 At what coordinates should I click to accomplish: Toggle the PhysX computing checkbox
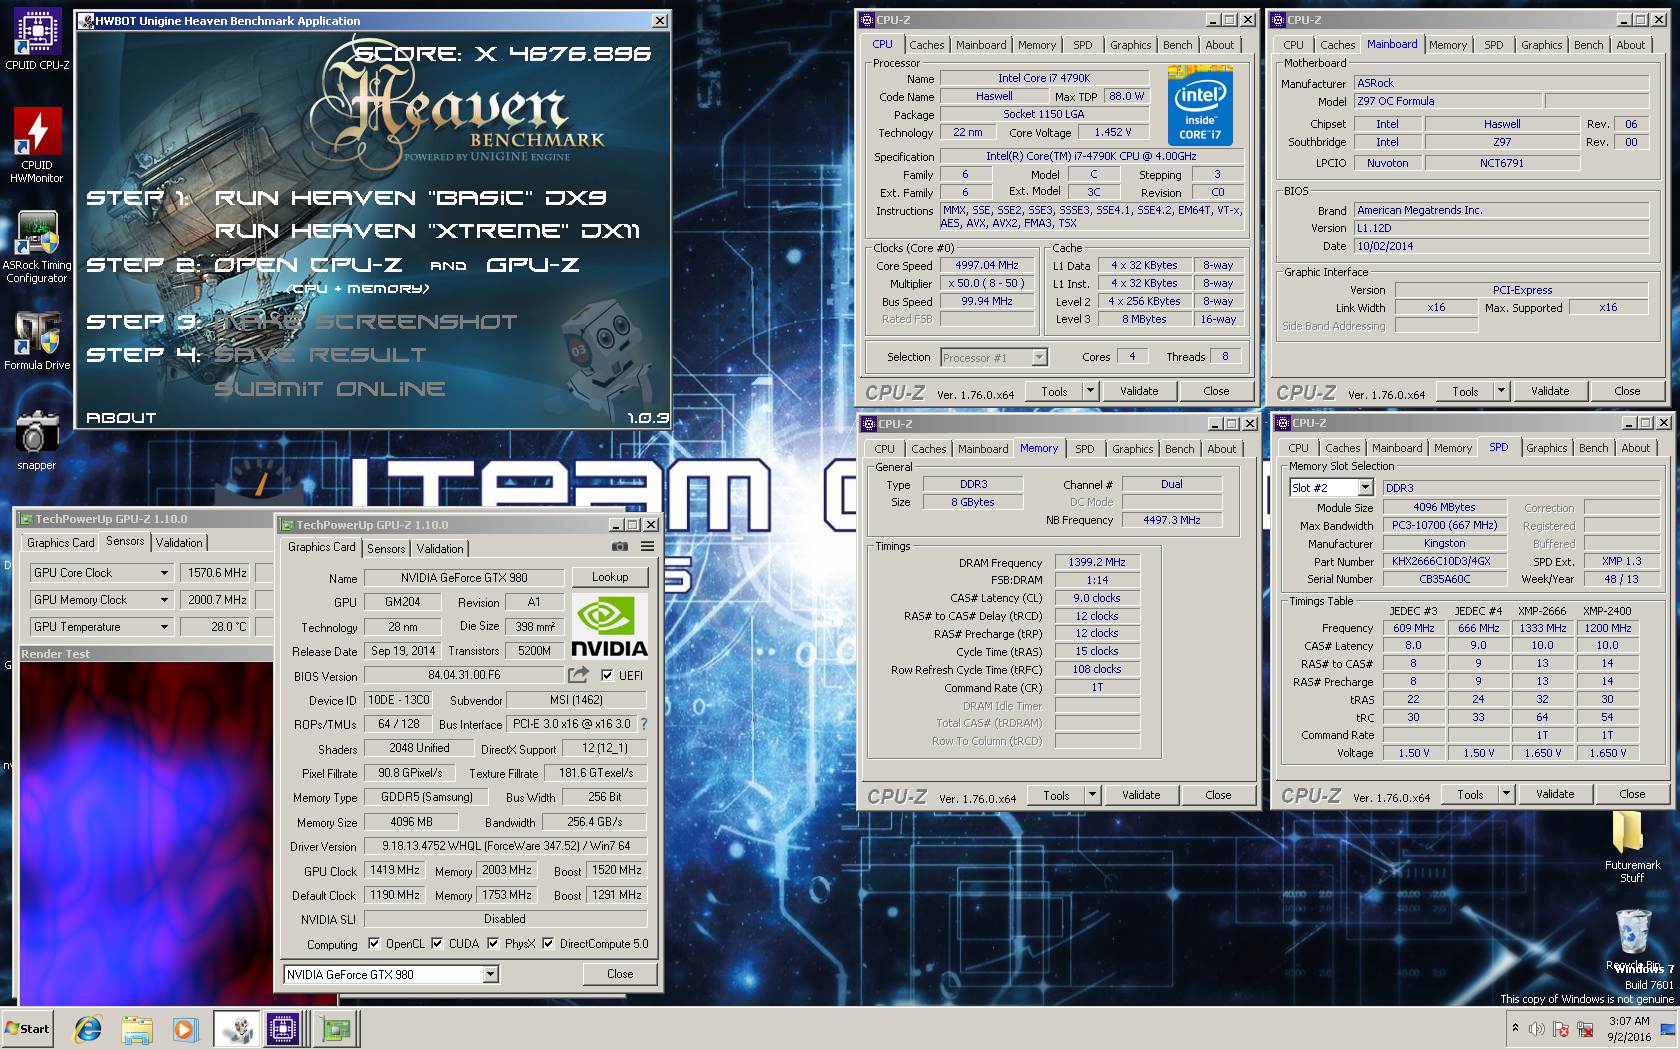(493, 943)
